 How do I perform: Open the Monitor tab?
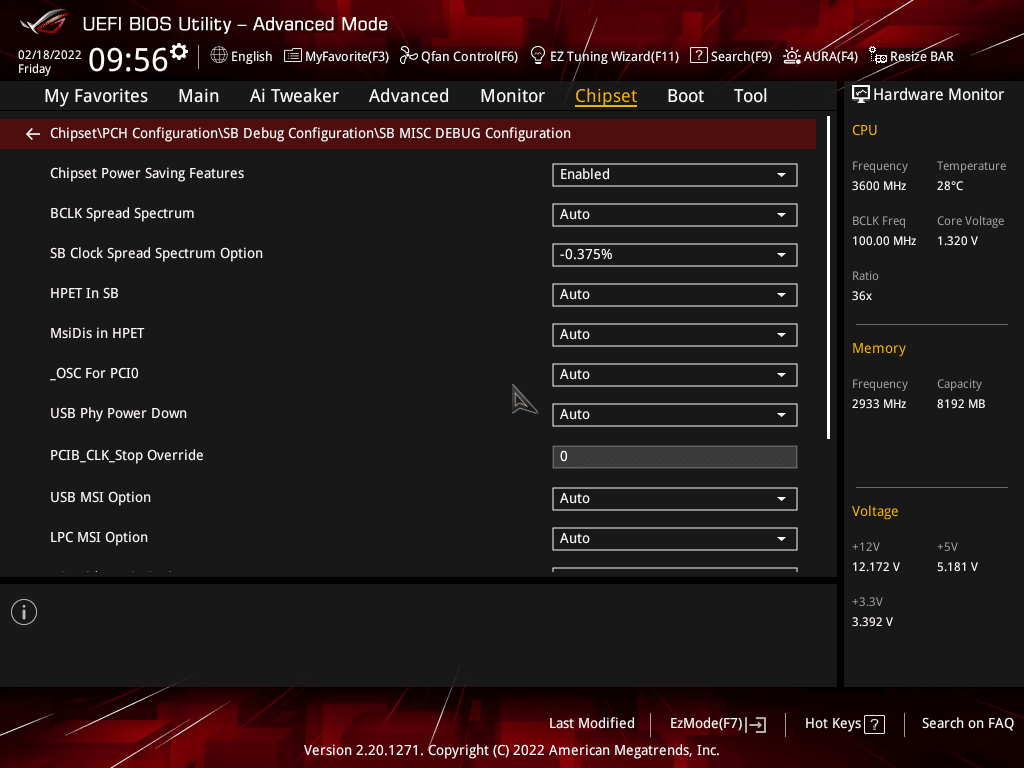coord(513,96)
